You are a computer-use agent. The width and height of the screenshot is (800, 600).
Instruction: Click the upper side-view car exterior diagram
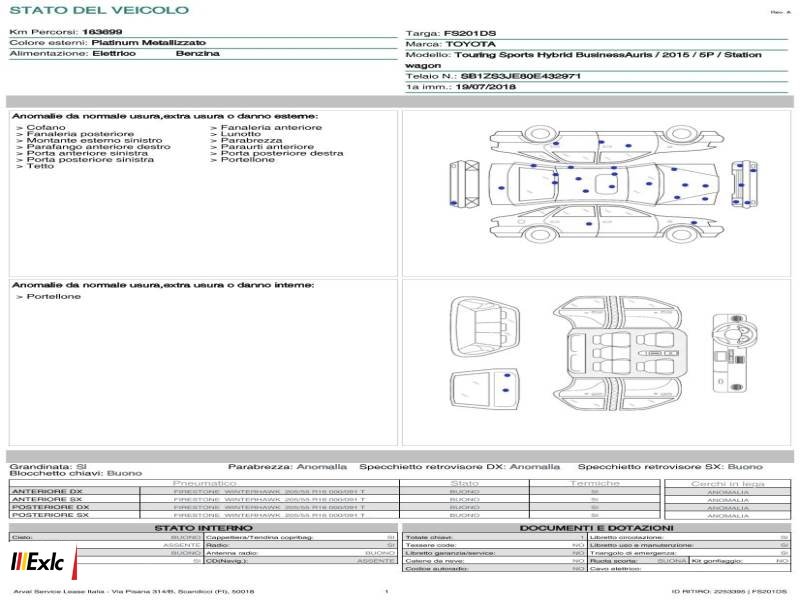(x=607, y=143)
